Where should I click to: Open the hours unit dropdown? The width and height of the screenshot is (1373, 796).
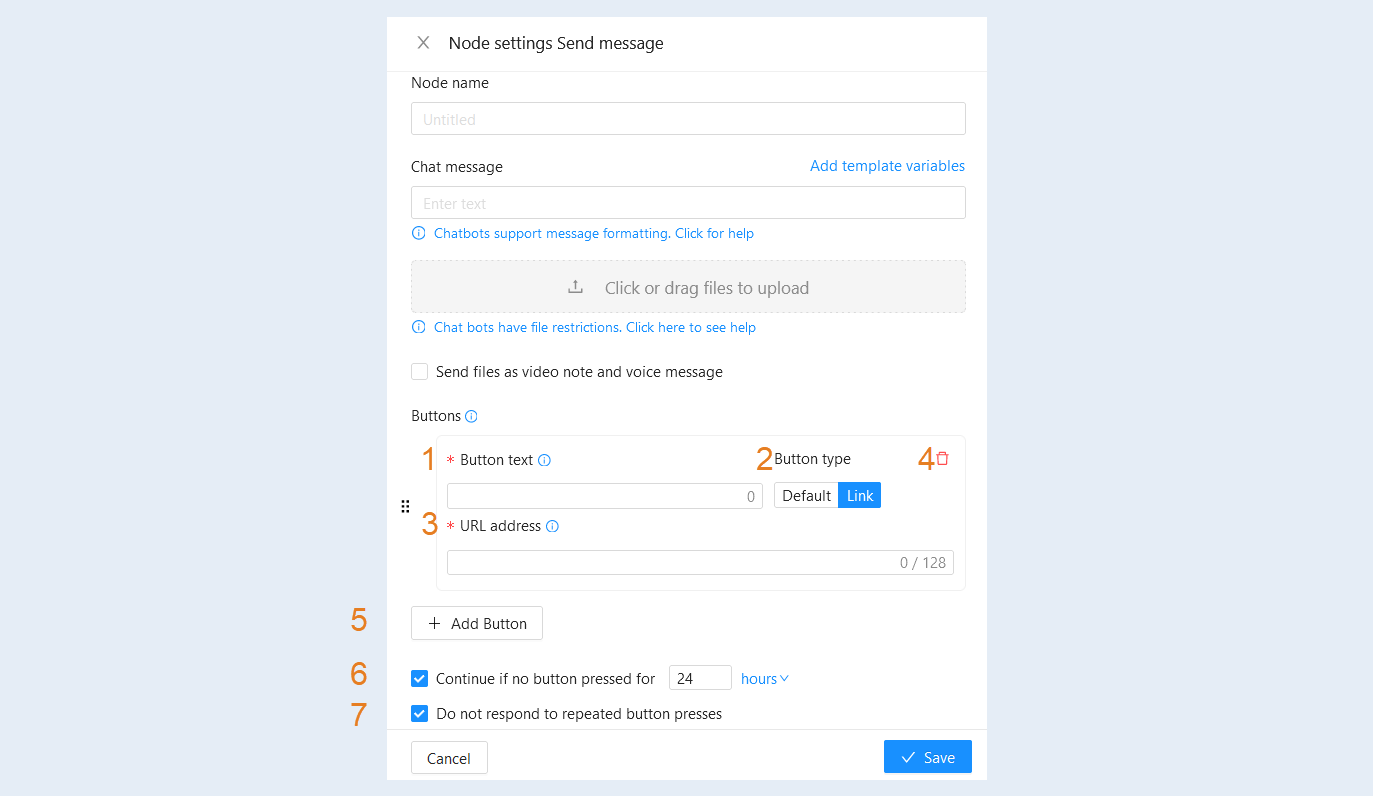coord(765,679)
